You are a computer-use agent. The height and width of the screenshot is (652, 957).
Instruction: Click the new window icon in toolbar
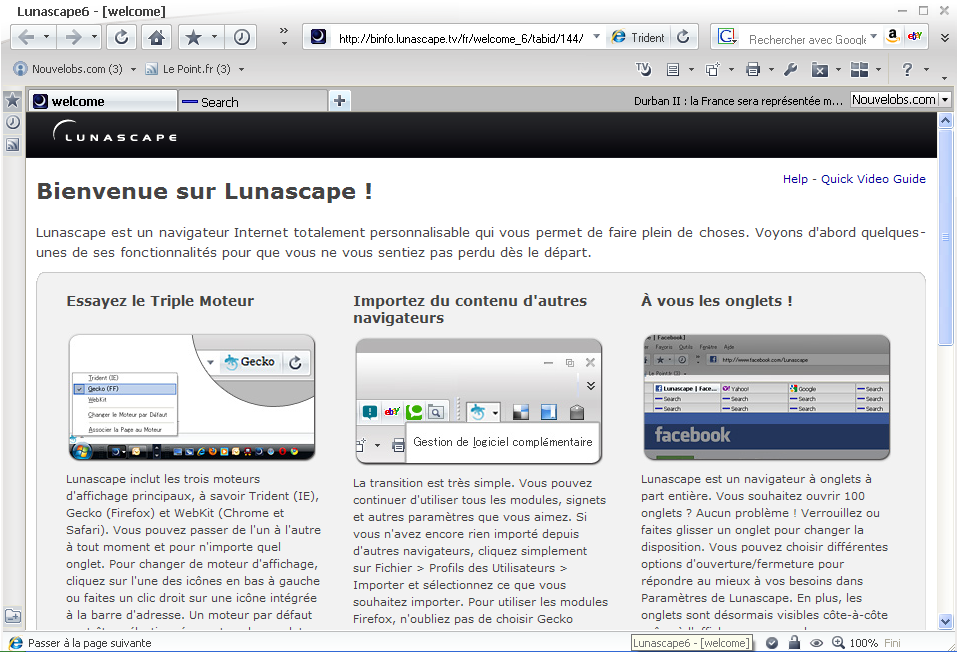click(x=712, y=70)
